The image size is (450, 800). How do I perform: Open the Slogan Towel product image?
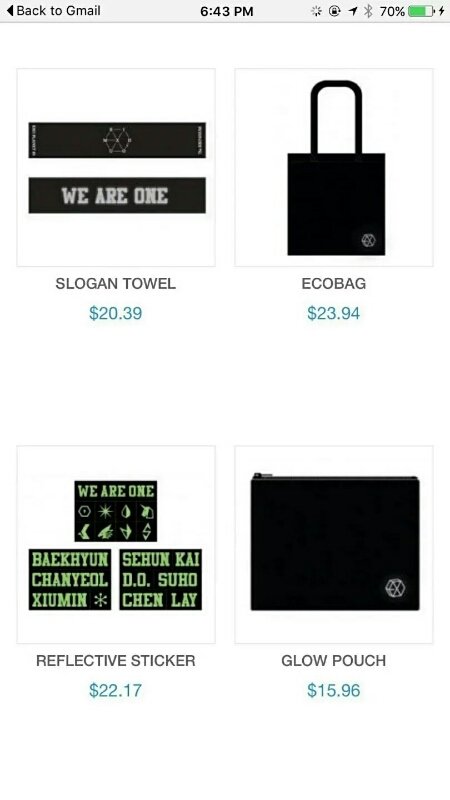click(116, 167)
